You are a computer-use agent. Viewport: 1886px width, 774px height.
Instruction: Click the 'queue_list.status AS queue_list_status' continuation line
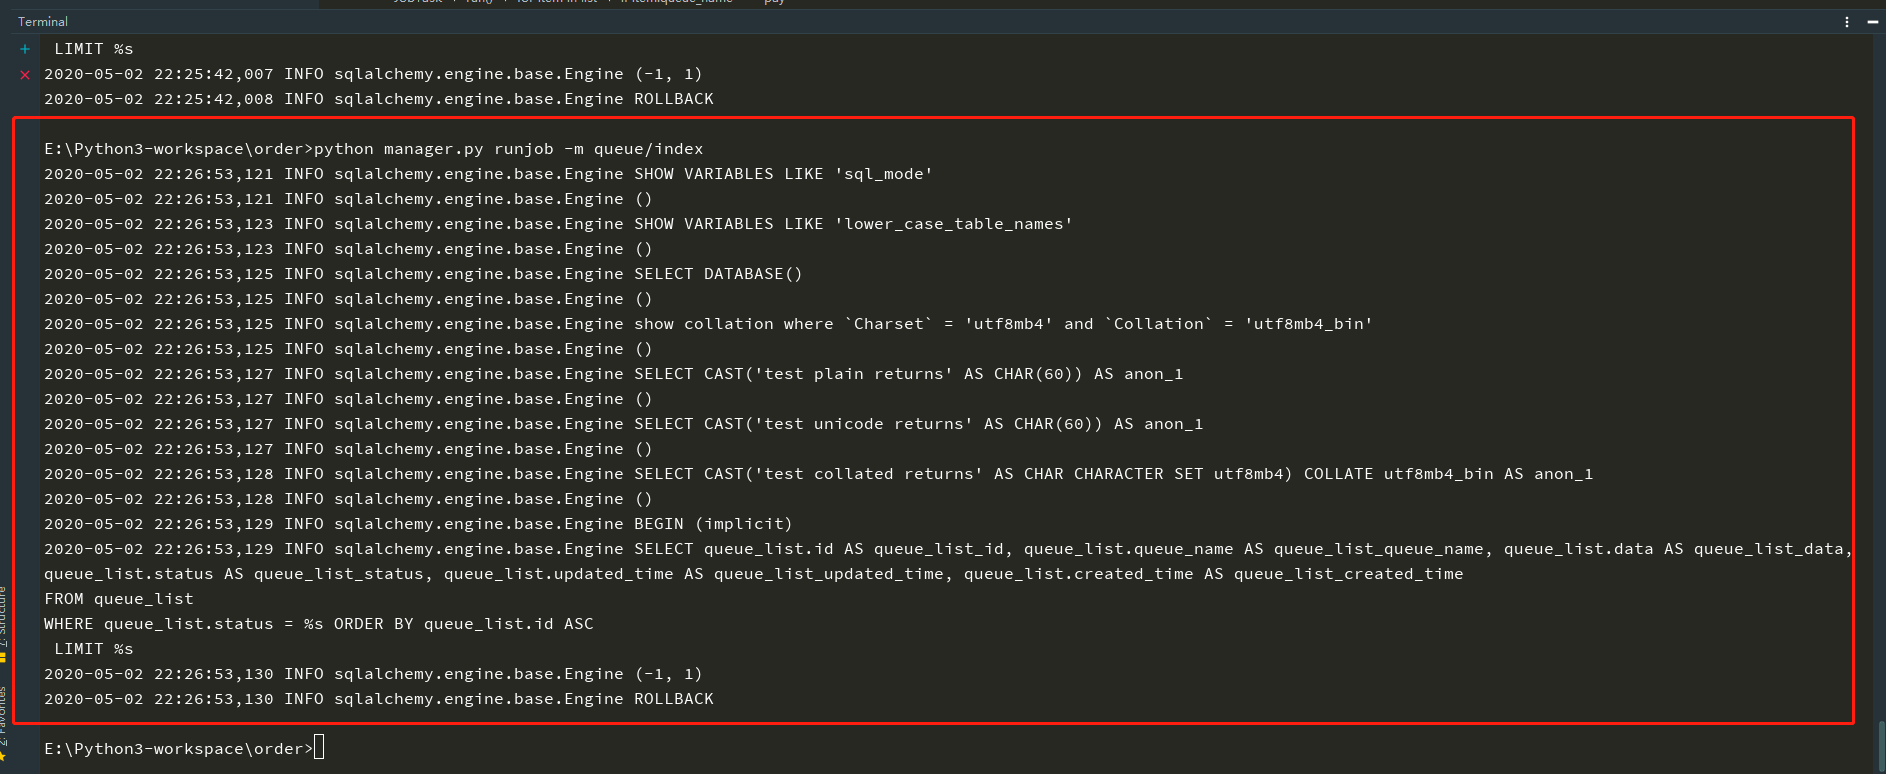(x=753, y=574)
